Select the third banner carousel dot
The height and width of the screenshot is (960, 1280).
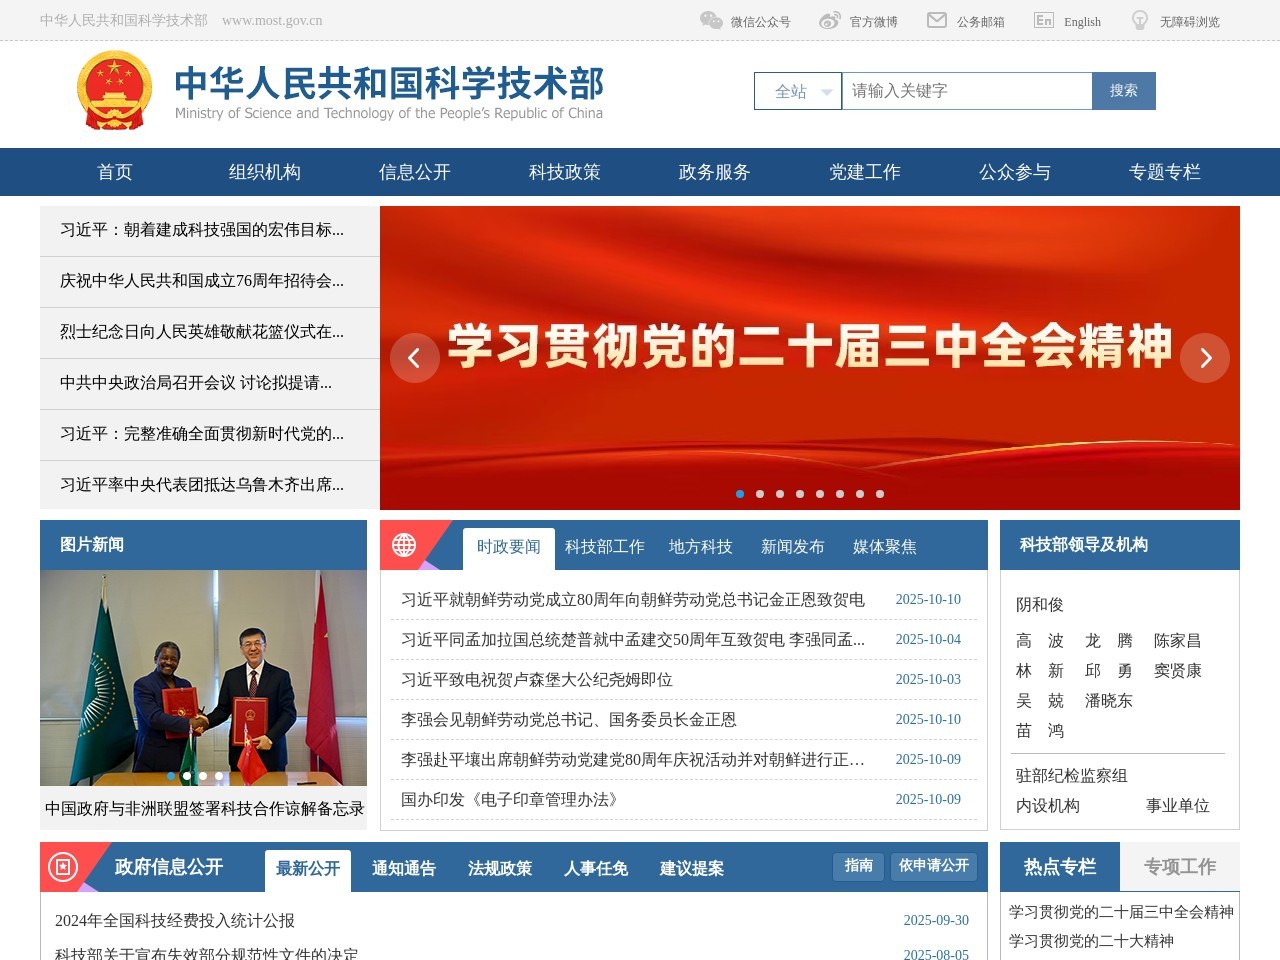click(780, 494)
